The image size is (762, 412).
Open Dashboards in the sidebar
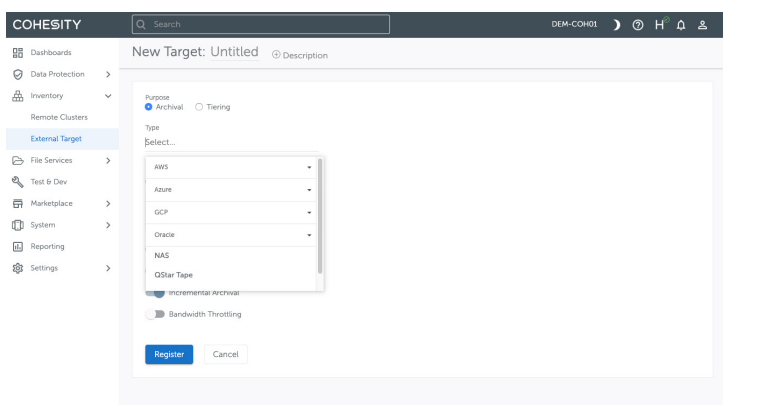51,52
